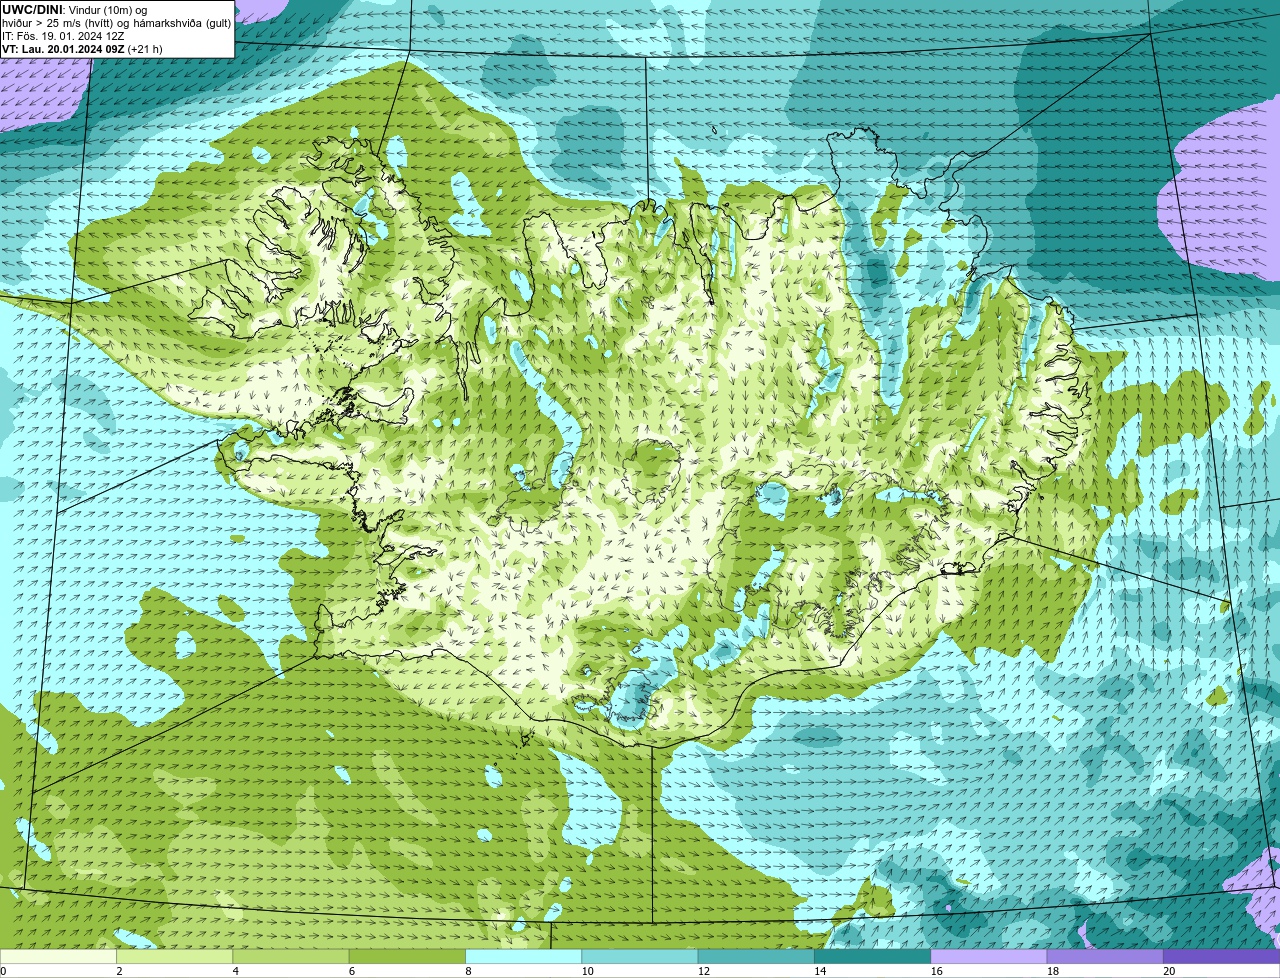Pick the 12–14 m/s teal legend swatch
The height and width of the screenshot is (978, 1280).
point(756,956)
